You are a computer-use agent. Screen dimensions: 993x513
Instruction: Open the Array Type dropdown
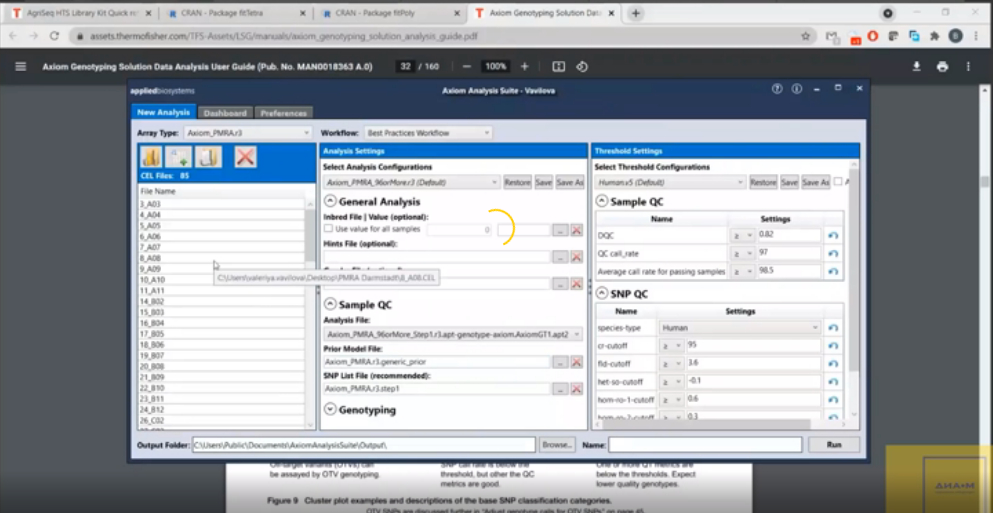[248, 132]
